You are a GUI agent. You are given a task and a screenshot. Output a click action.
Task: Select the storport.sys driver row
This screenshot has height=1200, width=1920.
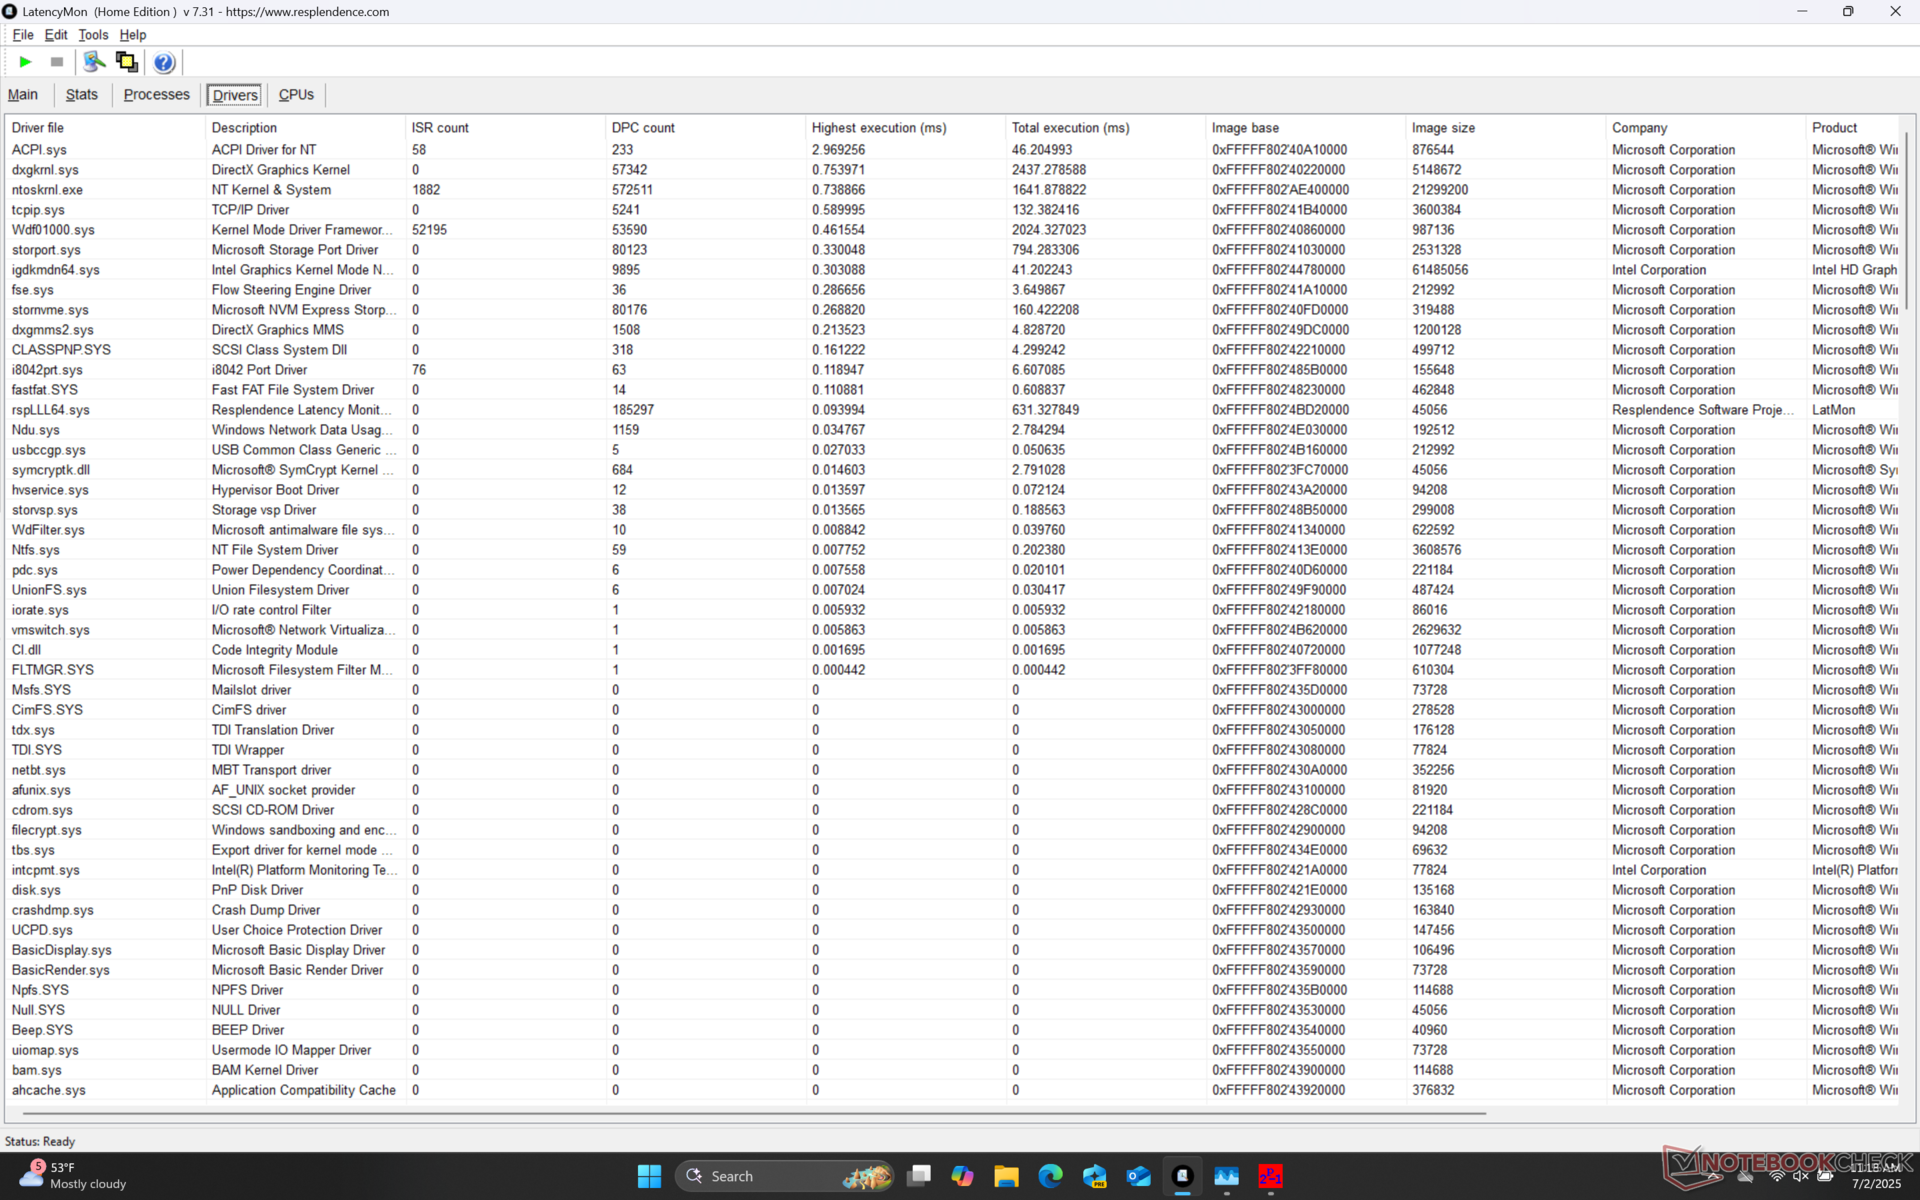click(952, 250)
